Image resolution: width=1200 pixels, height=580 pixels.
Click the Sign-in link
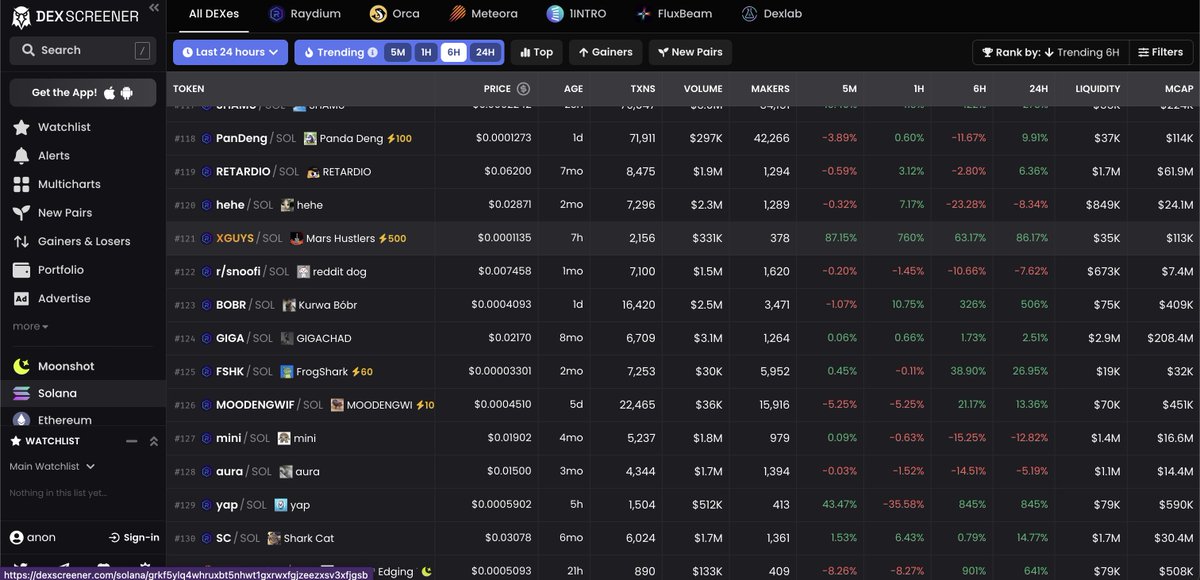point(134,538)
